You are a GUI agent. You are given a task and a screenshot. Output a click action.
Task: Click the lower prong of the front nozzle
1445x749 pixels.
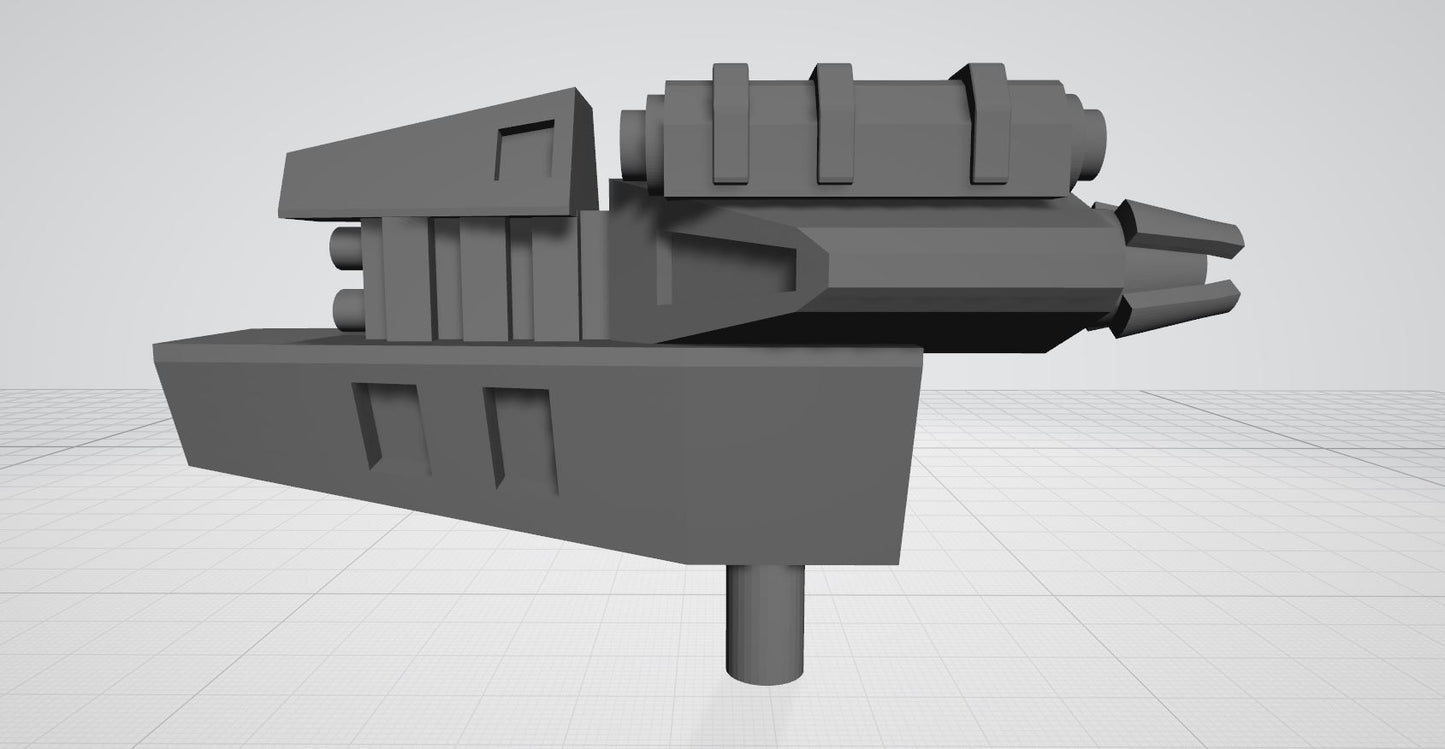[1180, 304]
